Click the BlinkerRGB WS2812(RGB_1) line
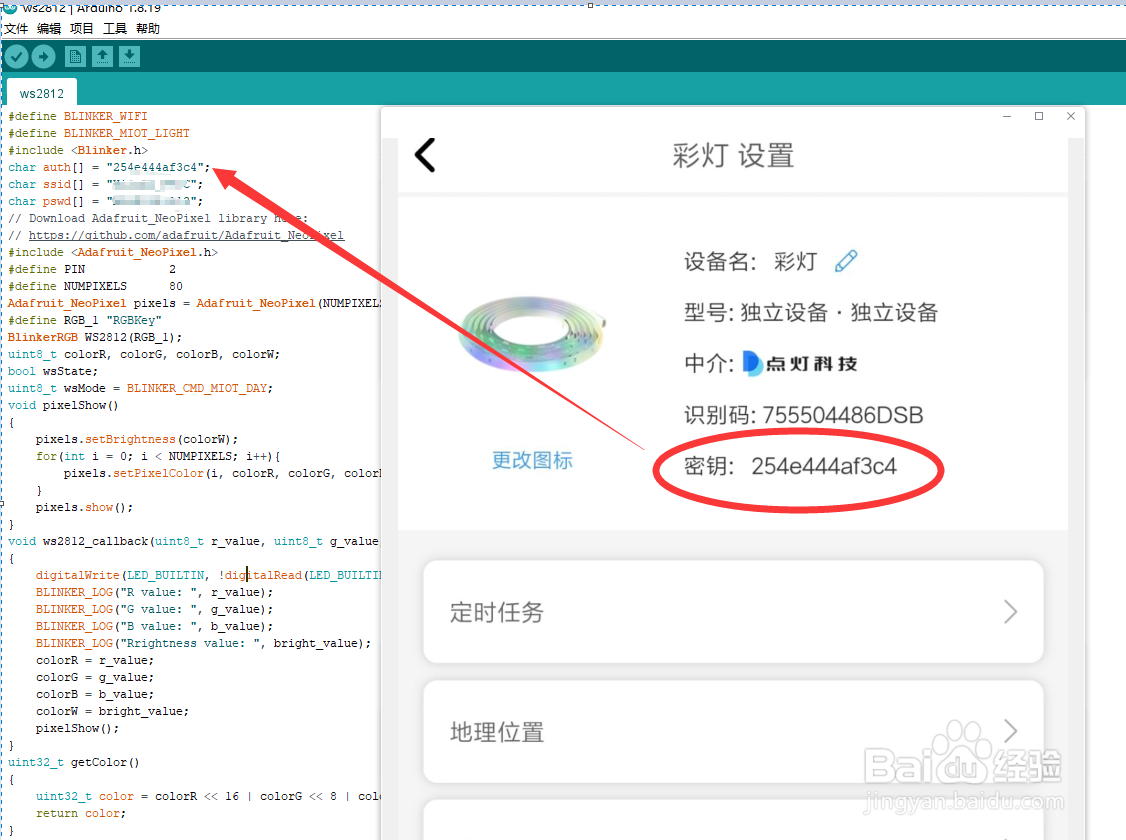The height and width of the screenshot is (840, 1126). click(95, 337)
